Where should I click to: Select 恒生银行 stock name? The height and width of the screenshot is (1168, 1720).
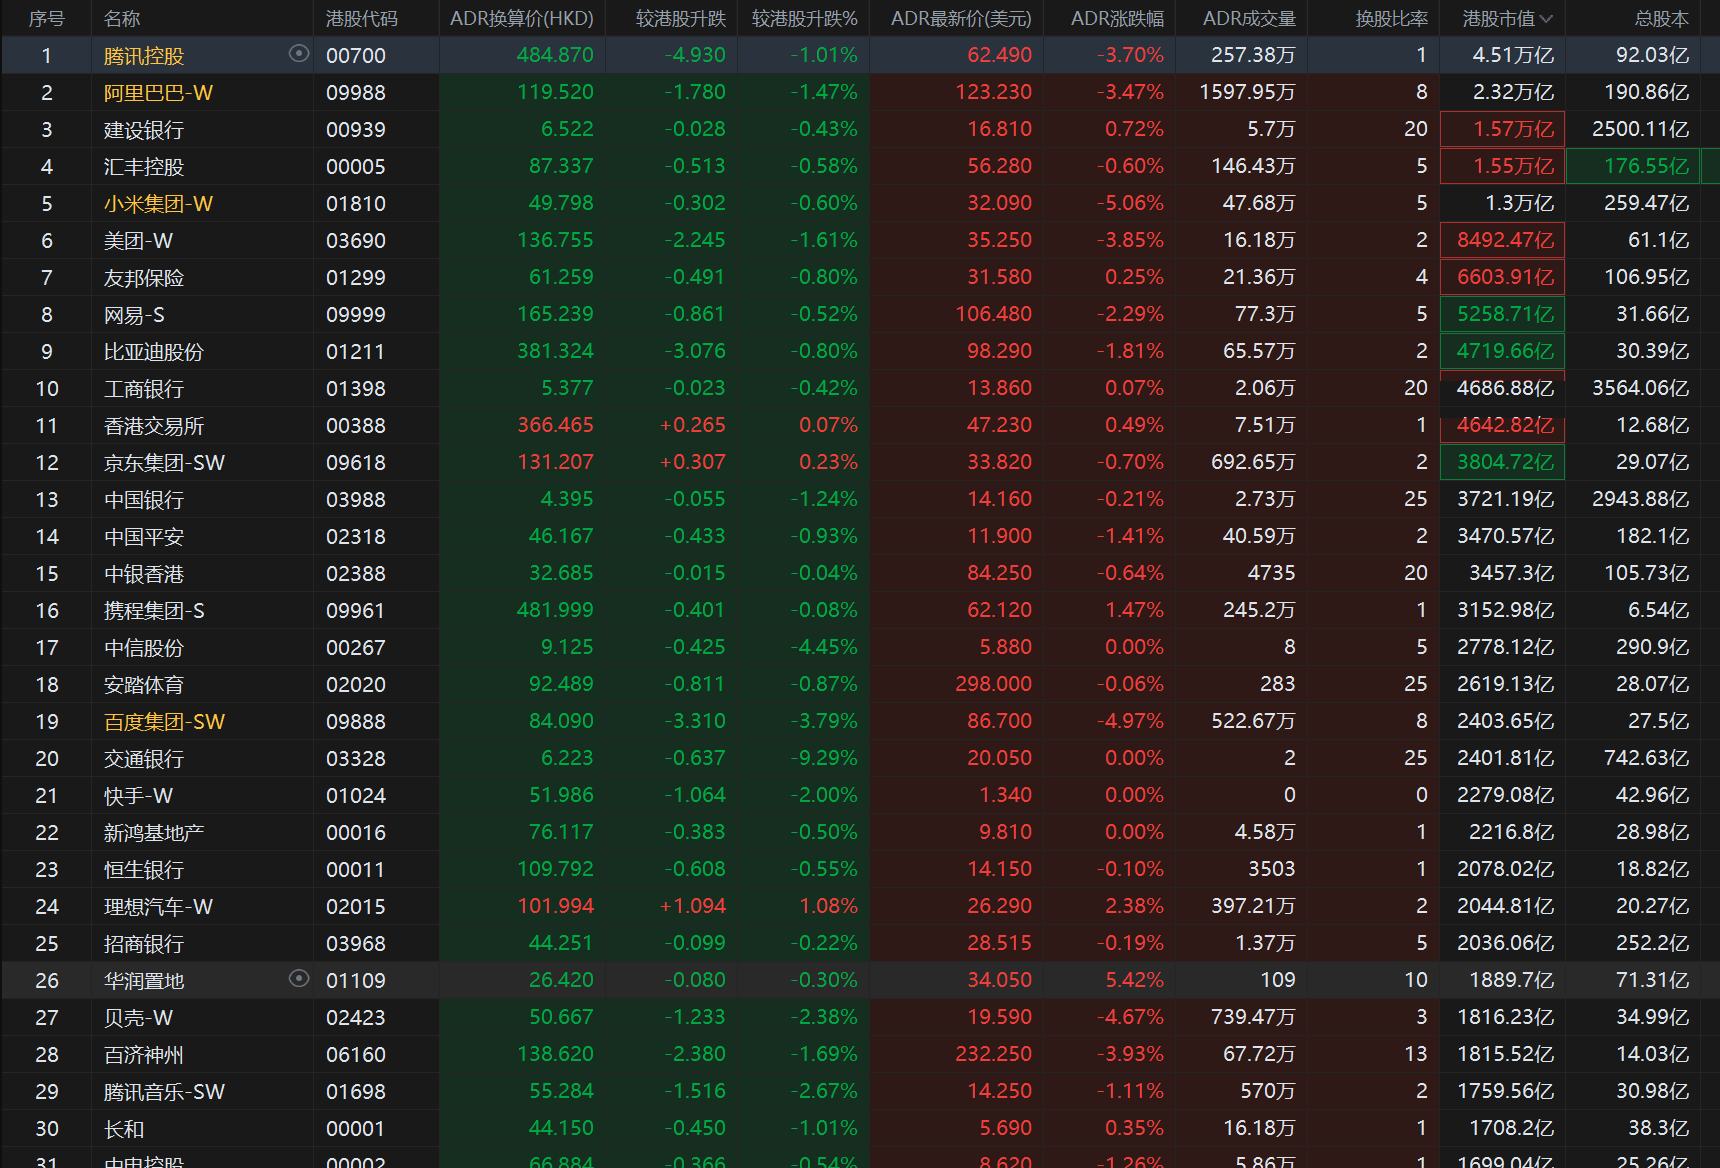pos(144,870)
